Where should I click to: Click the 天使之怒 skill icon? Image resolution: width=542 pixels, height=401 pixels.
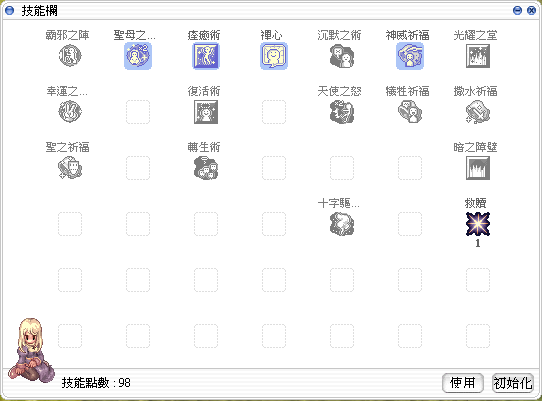[x=342, y=112]
